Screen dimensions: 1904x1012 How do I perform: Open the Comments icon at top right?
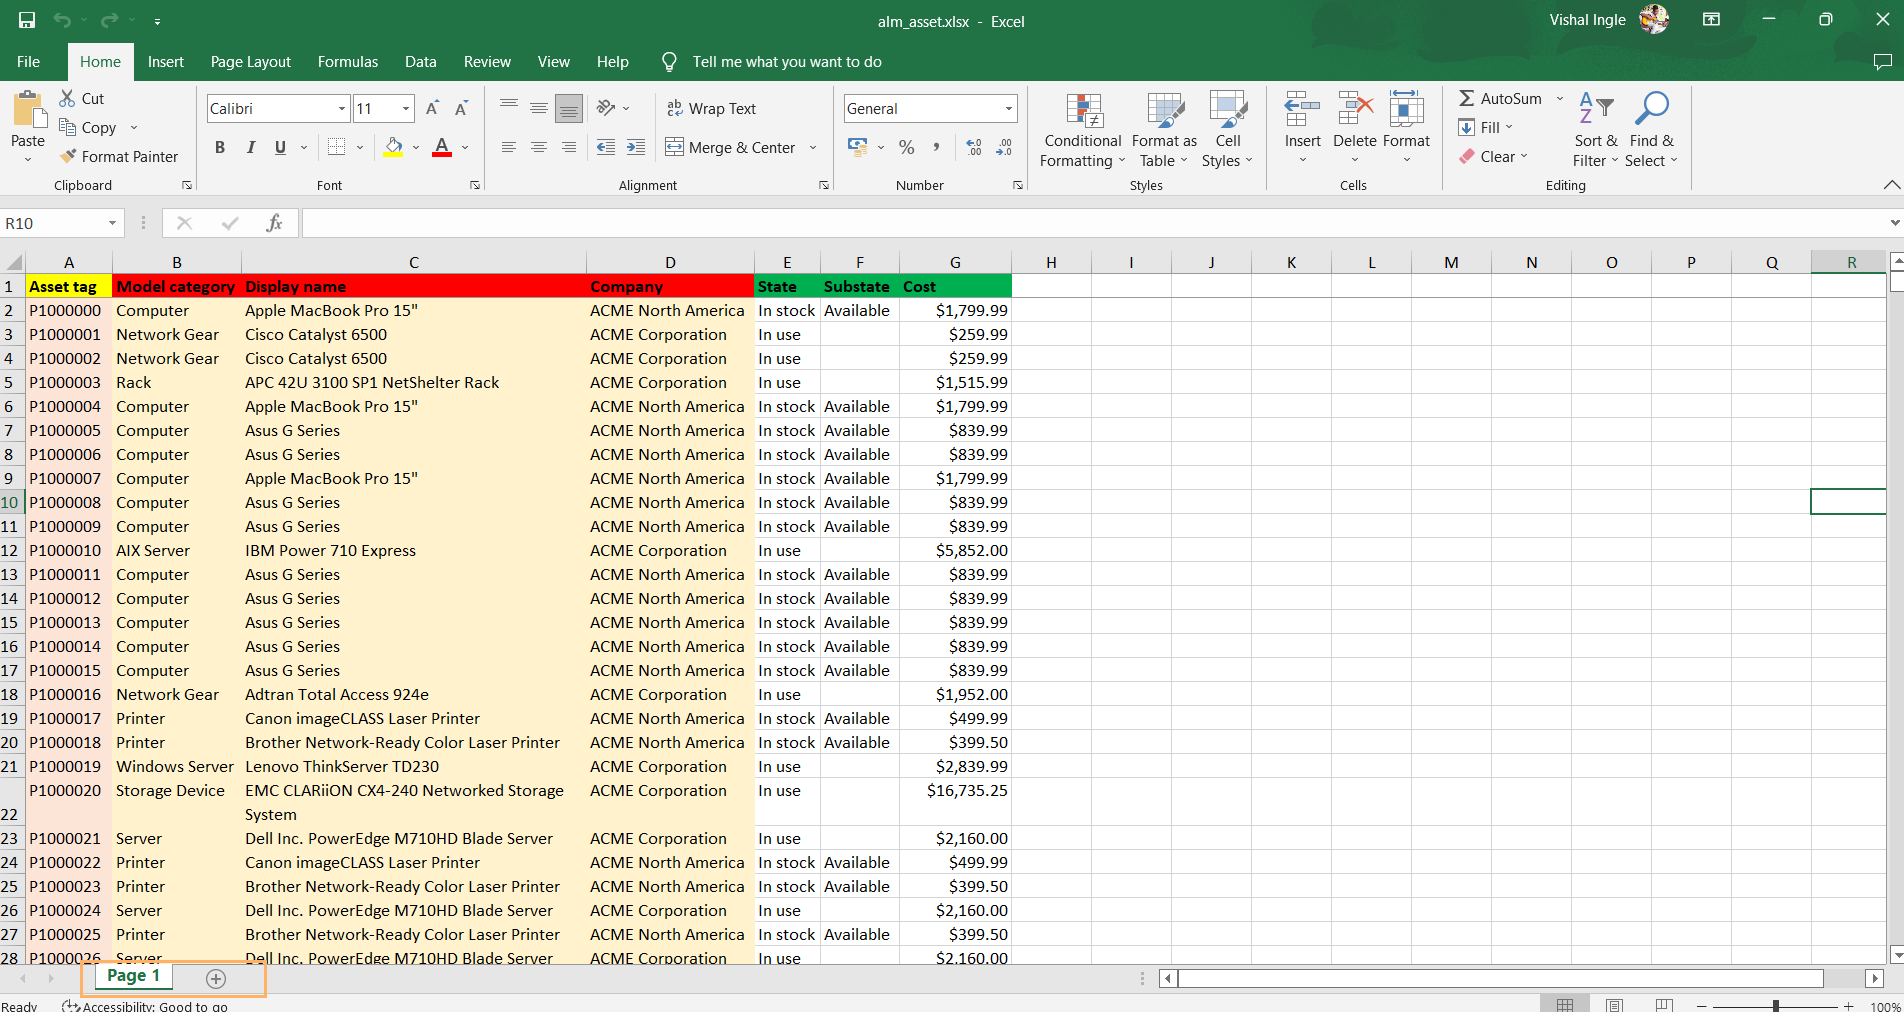pyautogui.click(x=1882, y=62)
